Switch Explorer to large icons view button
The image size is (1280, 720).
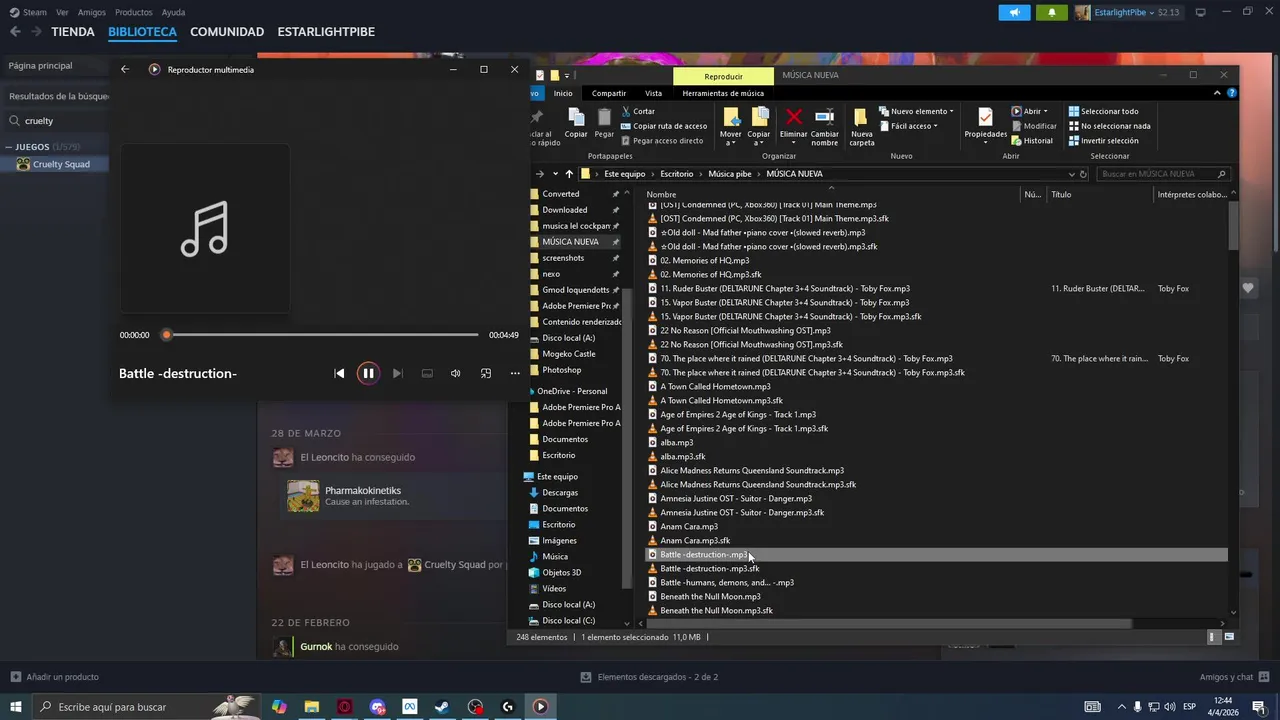point(1229,637)
